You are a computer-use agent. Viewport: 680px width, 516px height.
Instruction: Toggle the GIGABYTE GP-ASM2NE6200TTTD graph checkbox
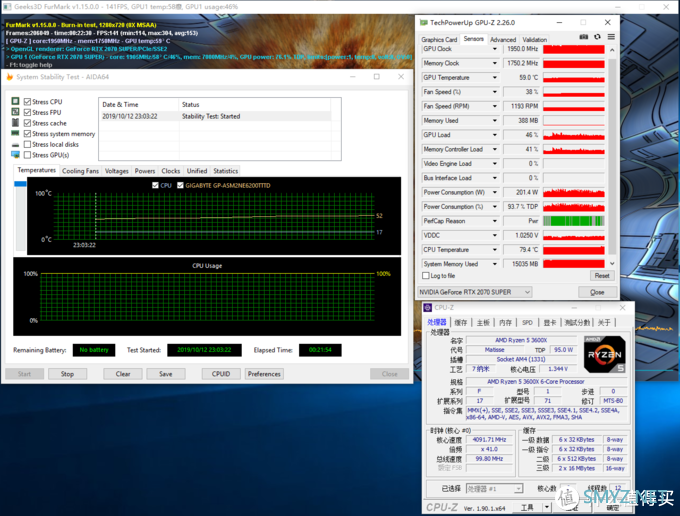click(180, 185)
